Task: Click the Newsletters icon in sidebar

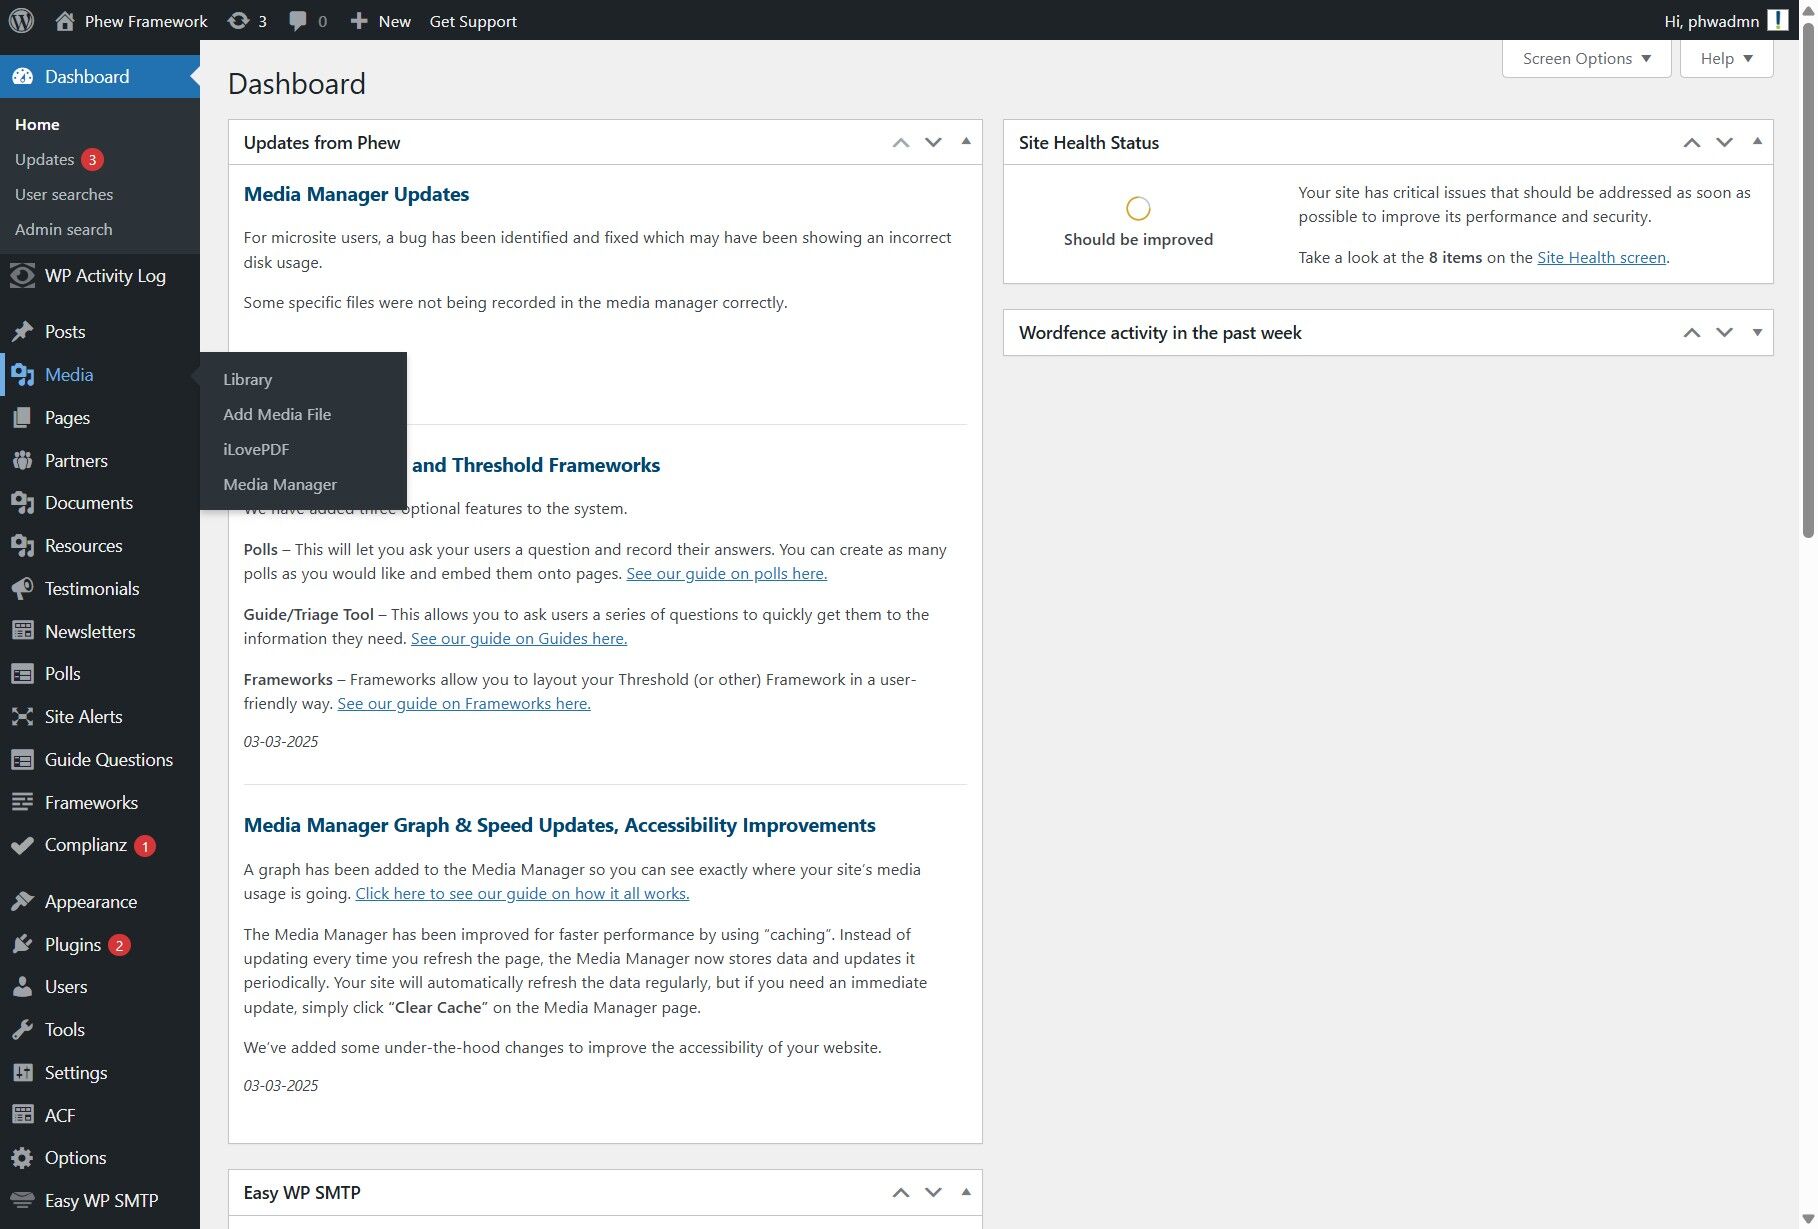Action: coord(22,632)
